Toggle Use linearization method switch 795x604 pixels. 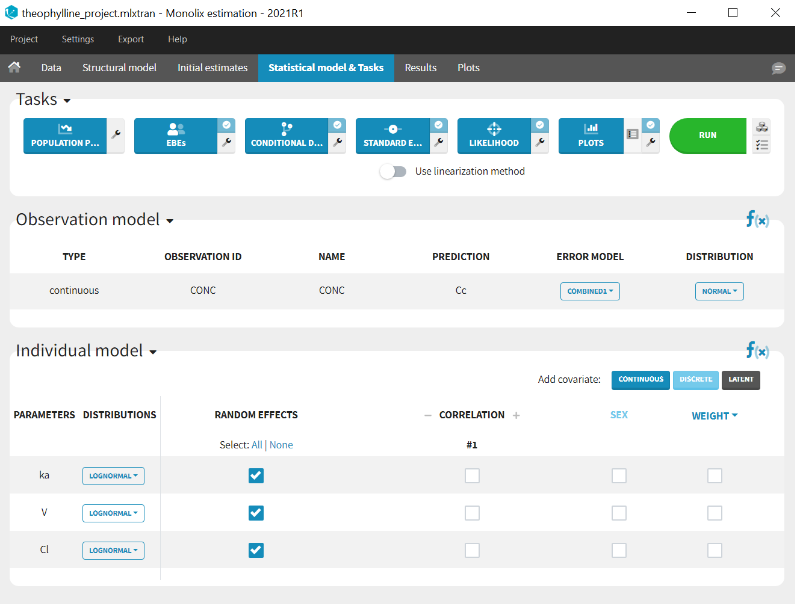393,171
